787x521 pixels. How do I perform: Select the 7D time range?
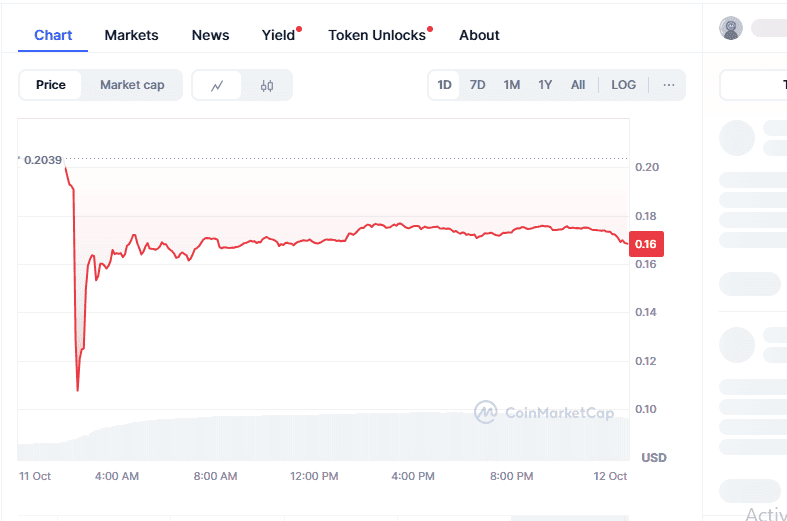[x=478, y=85]
